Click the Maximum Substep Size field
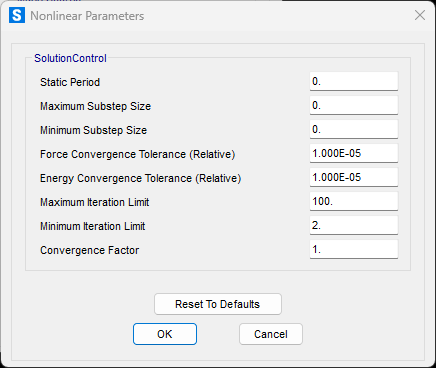The image size is (436, 368). click(354, 105)
